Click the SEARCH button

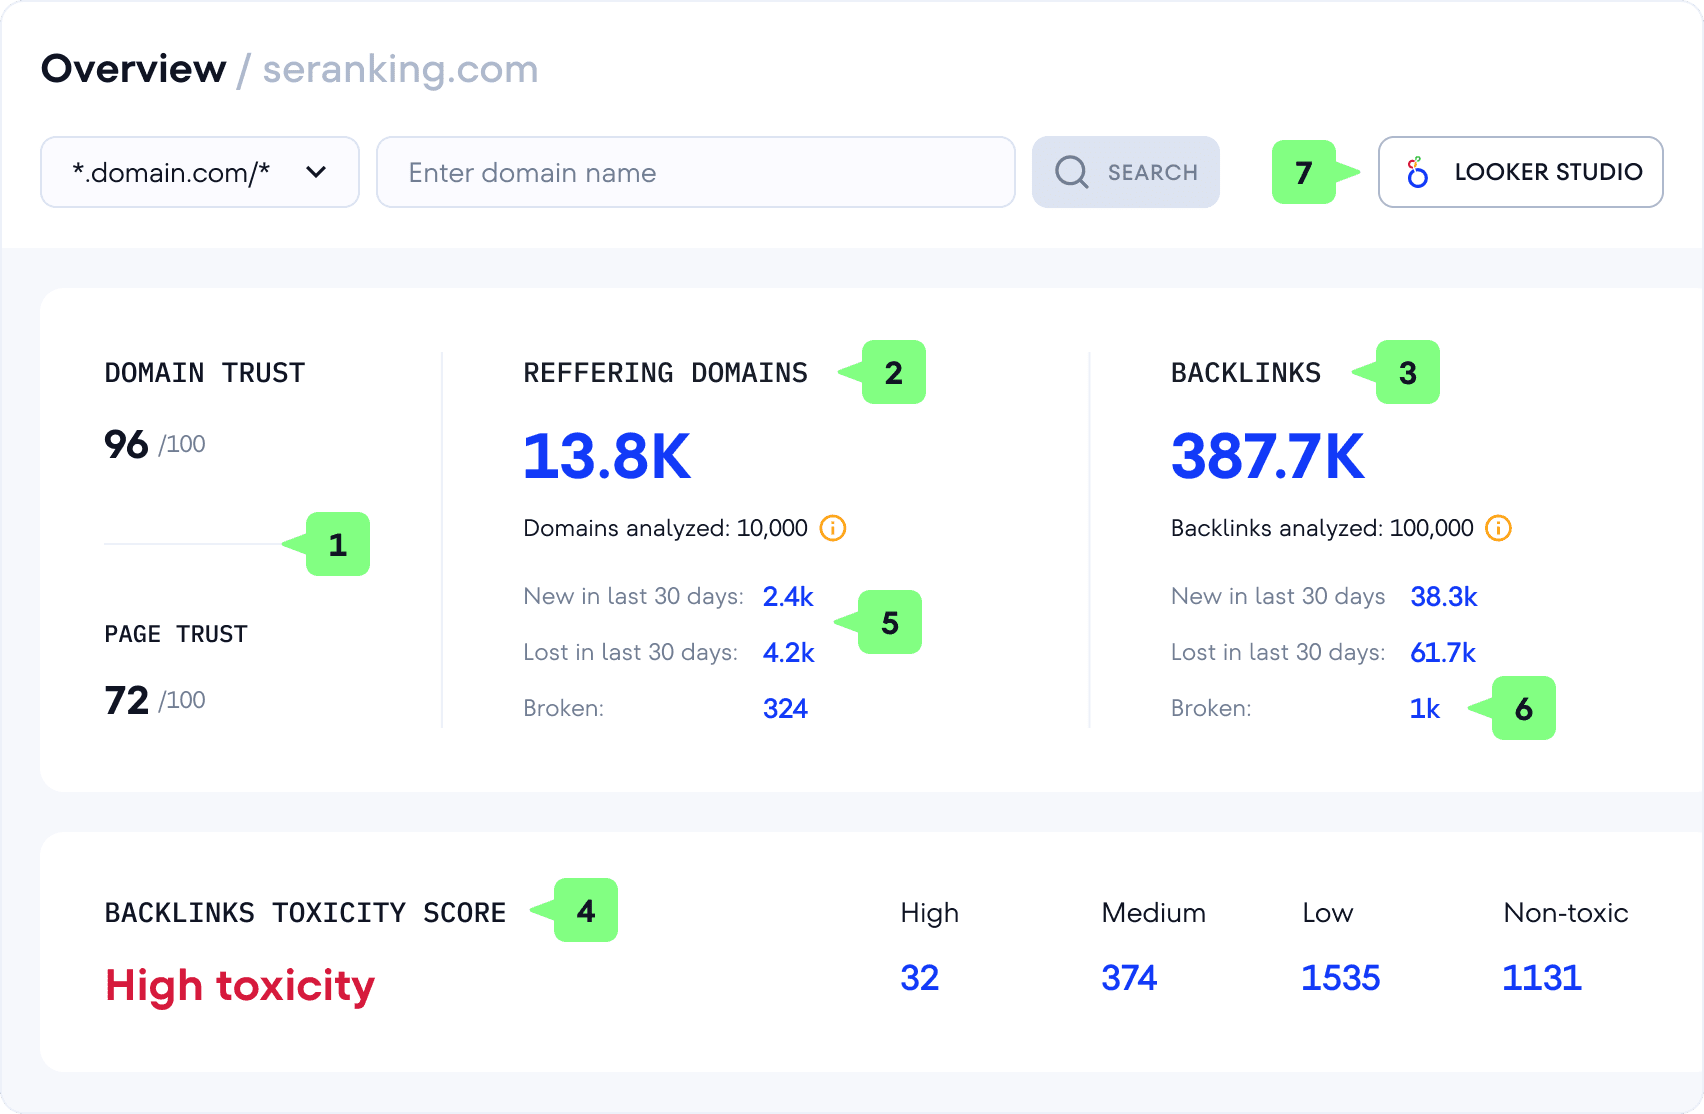coord(1126,172)
